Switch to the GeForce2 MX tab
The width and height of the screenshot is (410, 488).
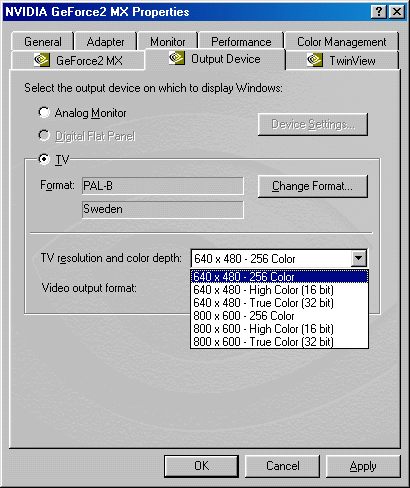click(x=78, y=60)
